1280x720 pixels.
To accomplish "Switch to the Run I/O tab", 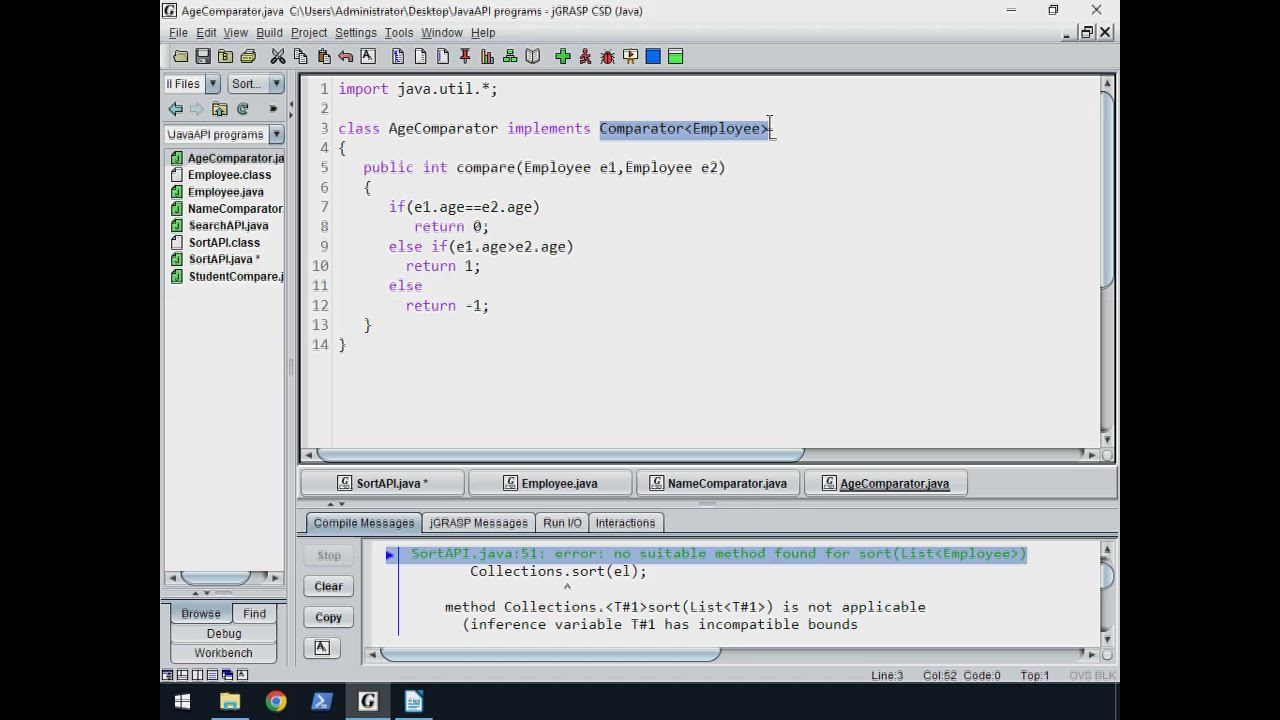I will [562, 523].
